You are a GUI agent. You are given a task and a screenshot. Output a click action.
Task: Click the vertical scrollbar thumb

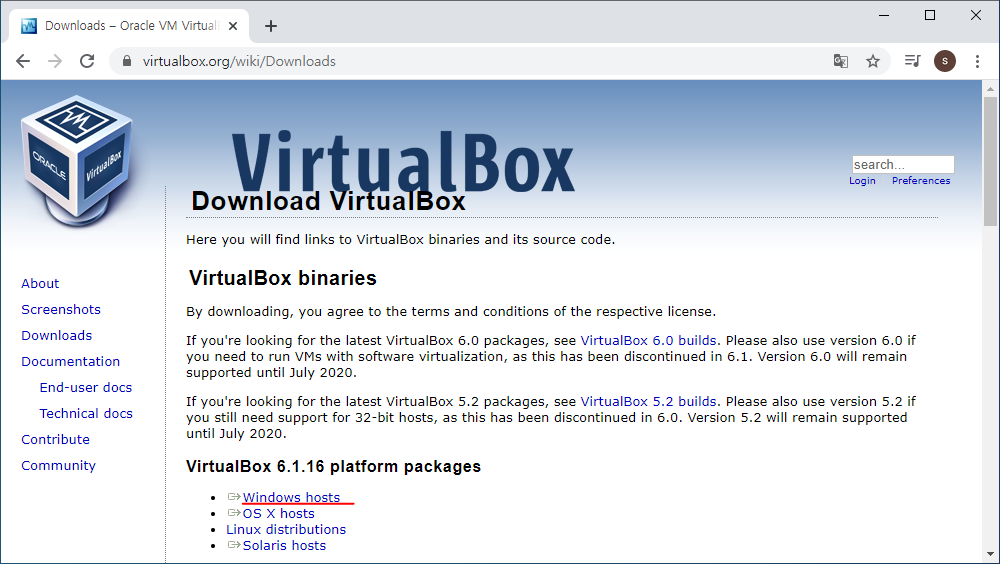coord(990,161)
